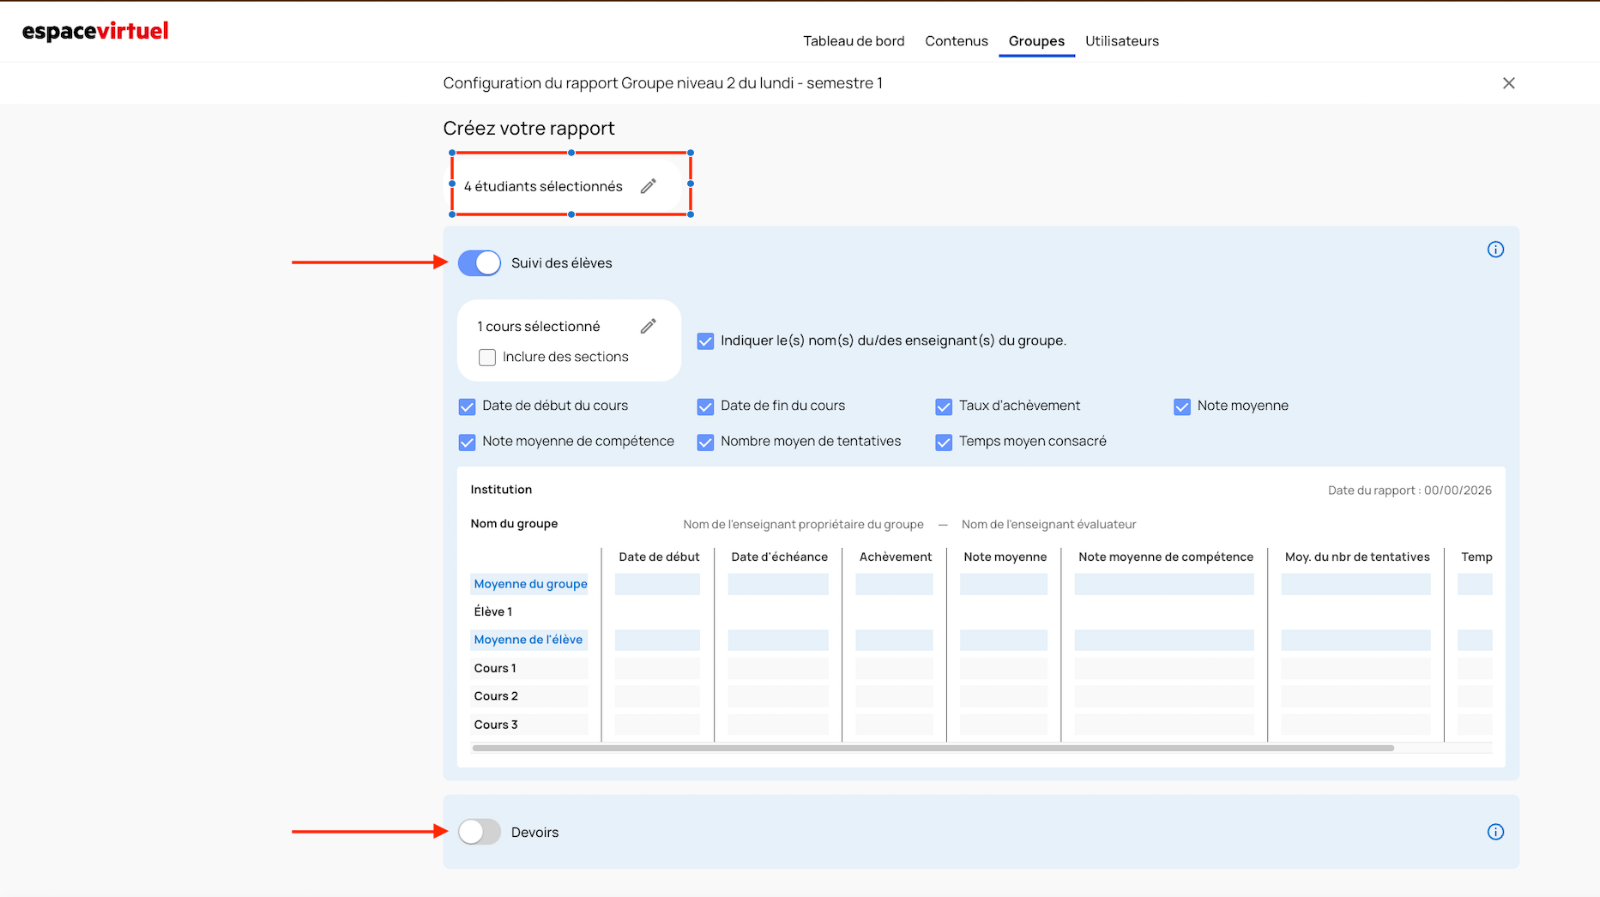
Task: Uncheck the teacher name indication checkbox
Action: [x=705, y=341]
